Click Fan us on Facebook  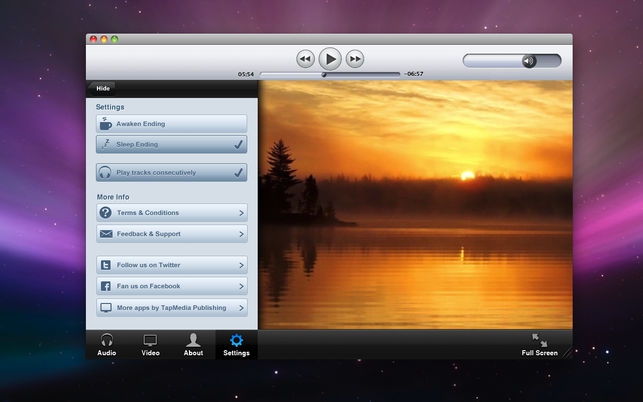[171, 287]
